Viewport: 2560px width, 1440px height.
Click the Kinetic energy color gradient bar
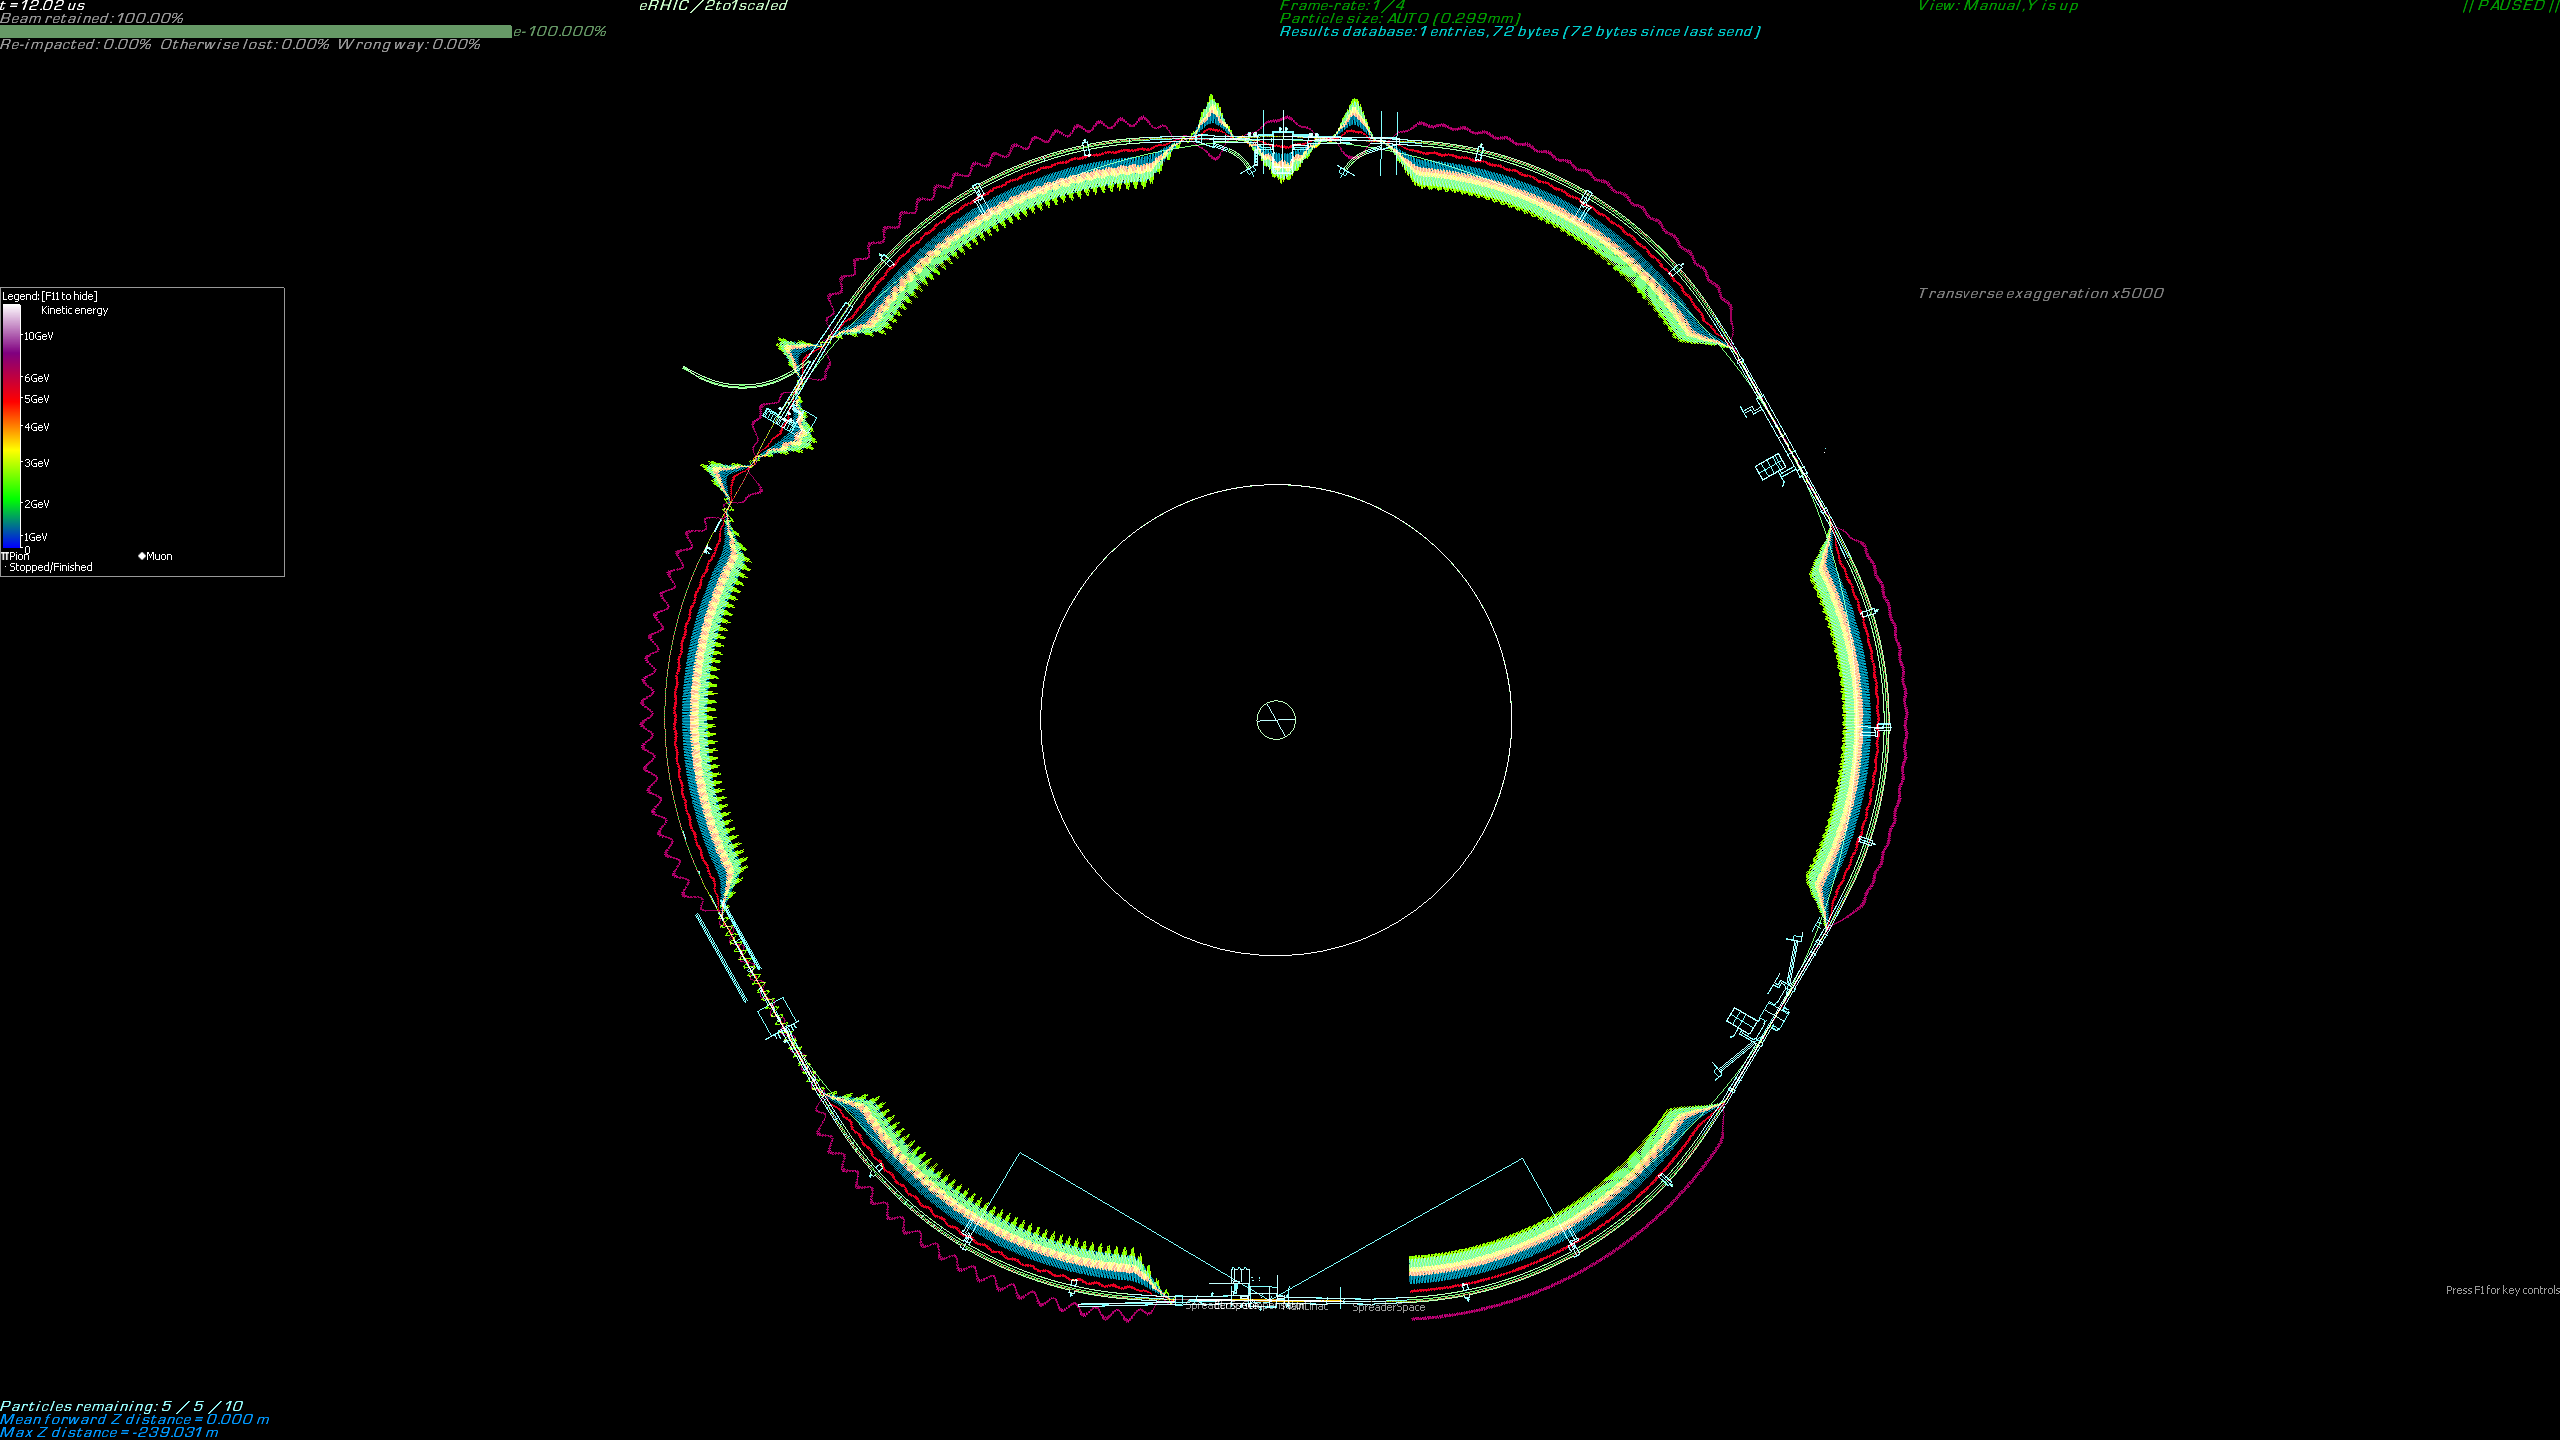[x=11, y=425]
